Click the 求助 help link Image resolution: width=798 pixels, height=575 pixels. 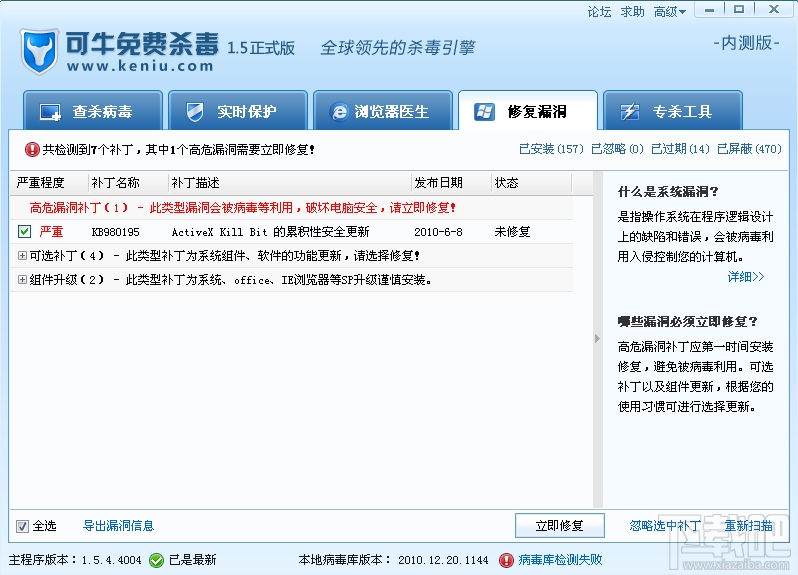click(x=633, y=11)
